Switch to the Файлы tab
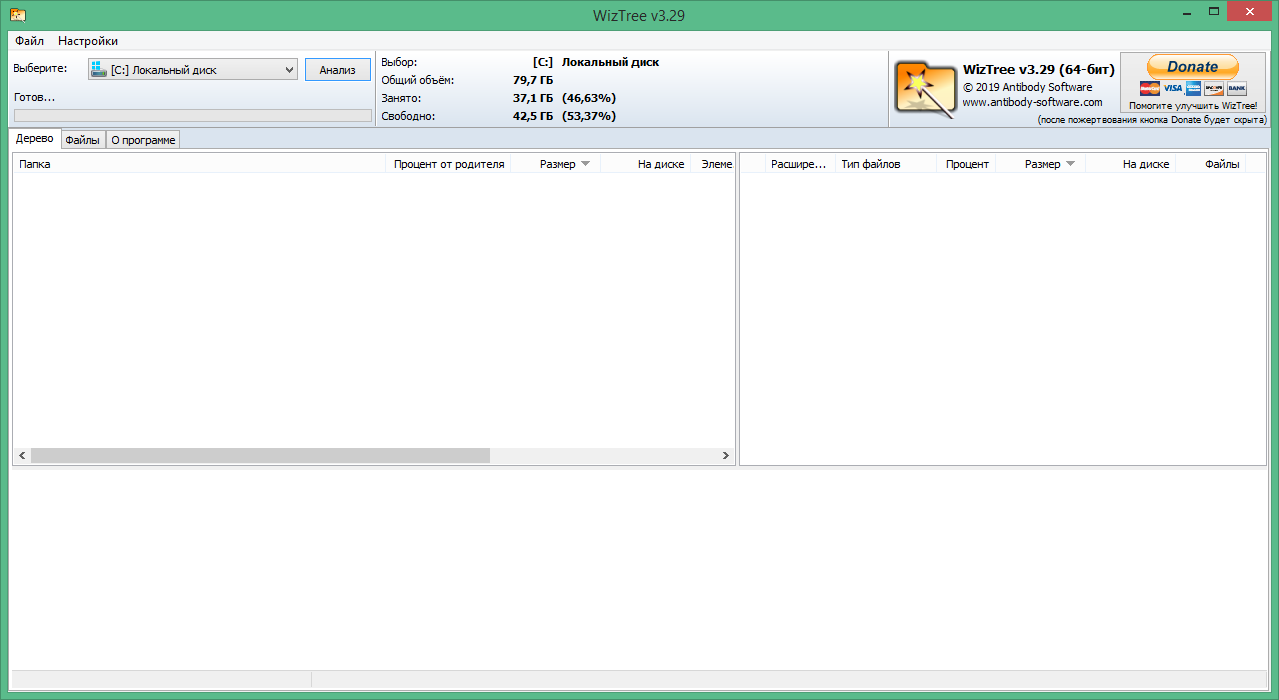 pos(82,140)
